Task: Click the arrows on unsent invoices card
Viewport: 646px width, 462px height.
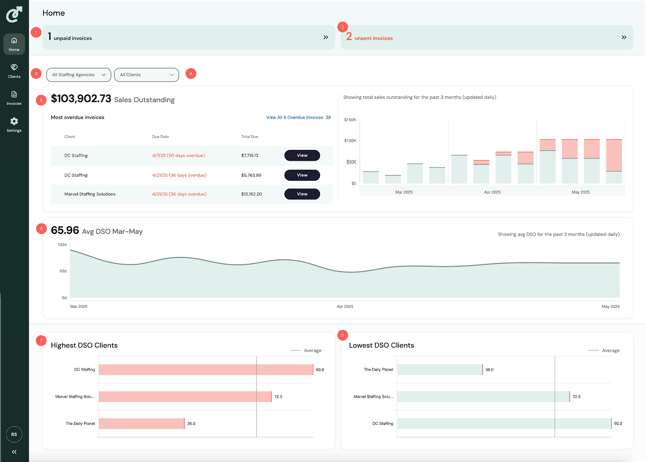Action: (624, 38)
